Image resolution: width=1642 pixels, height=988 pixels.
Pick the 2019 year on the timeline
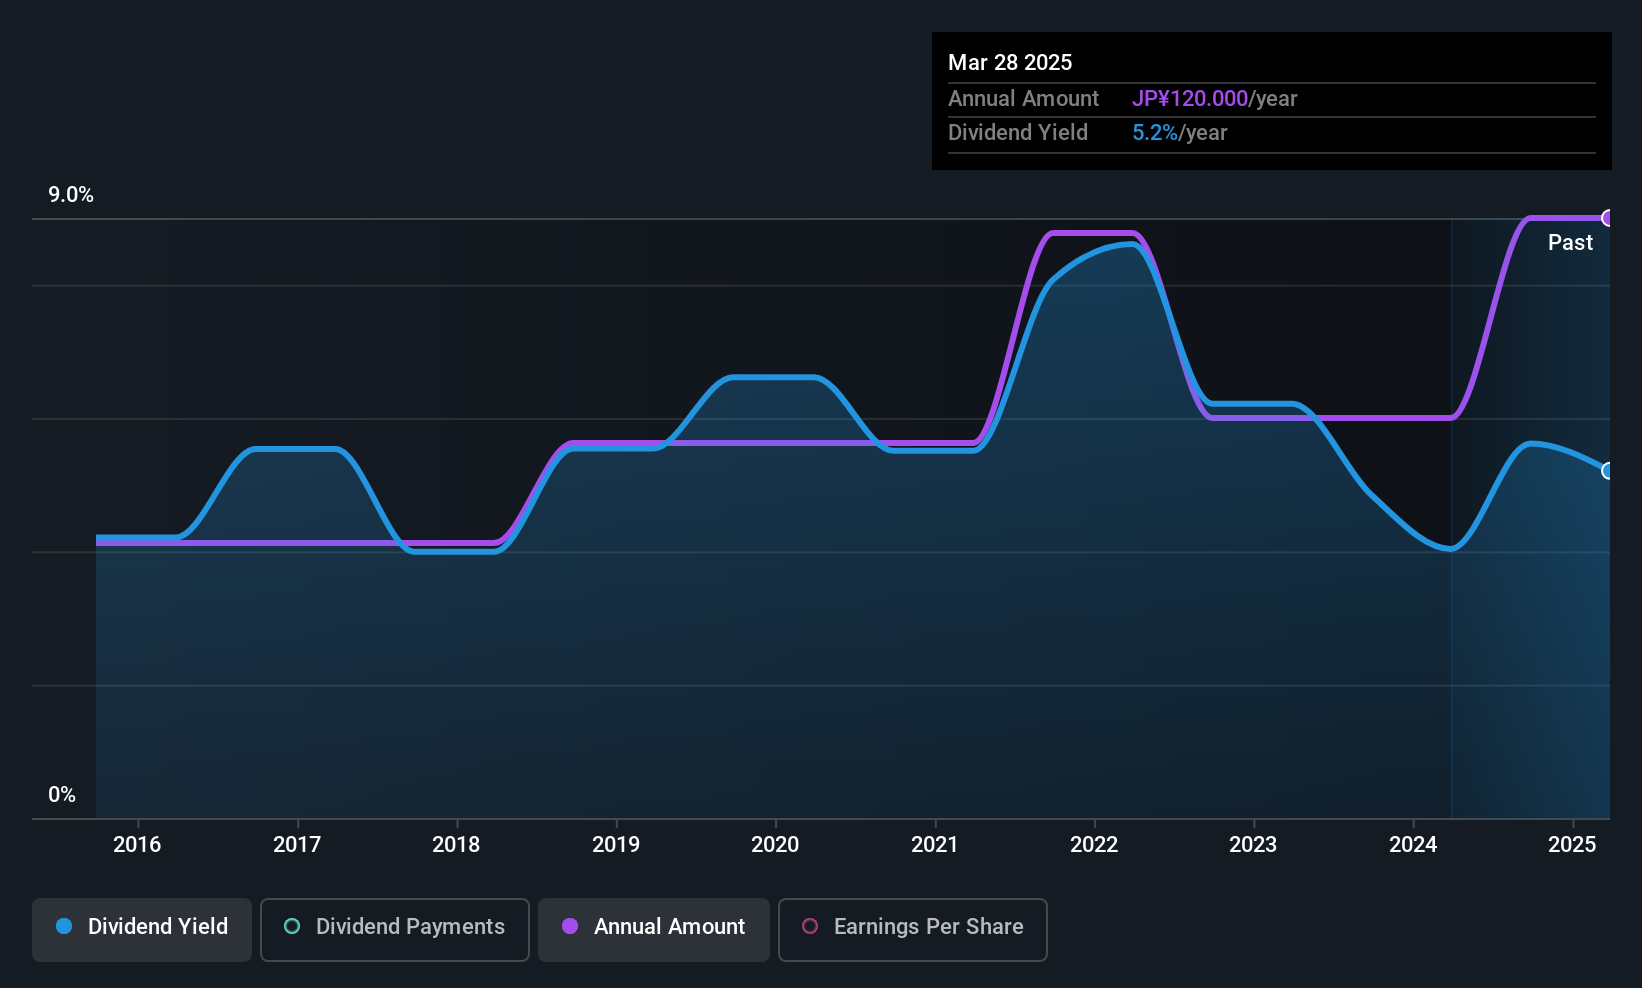[616, 845]
